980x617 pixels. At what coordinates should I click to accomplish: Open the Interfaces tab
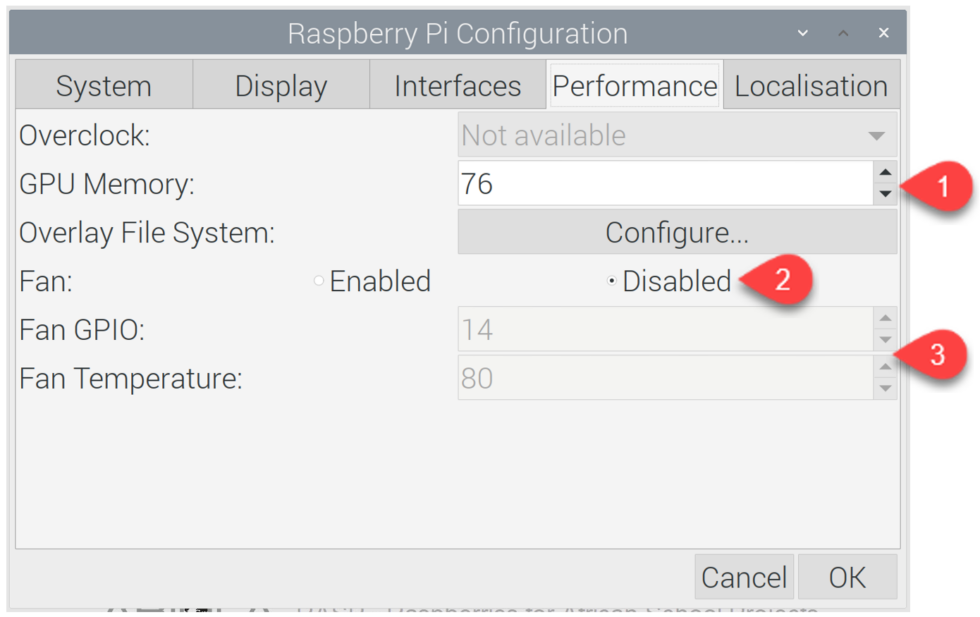pos(458,86)
